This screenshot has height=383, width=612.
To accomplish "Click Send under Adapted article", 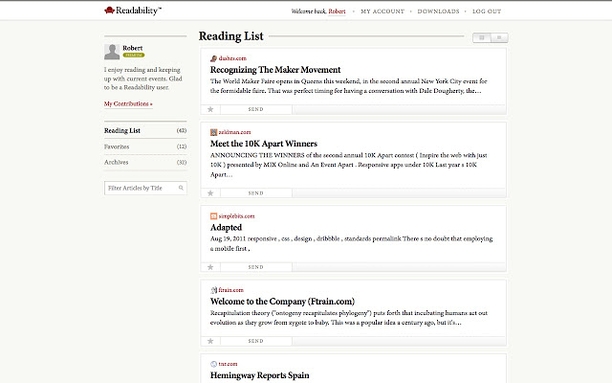I will tap(256, 267).
